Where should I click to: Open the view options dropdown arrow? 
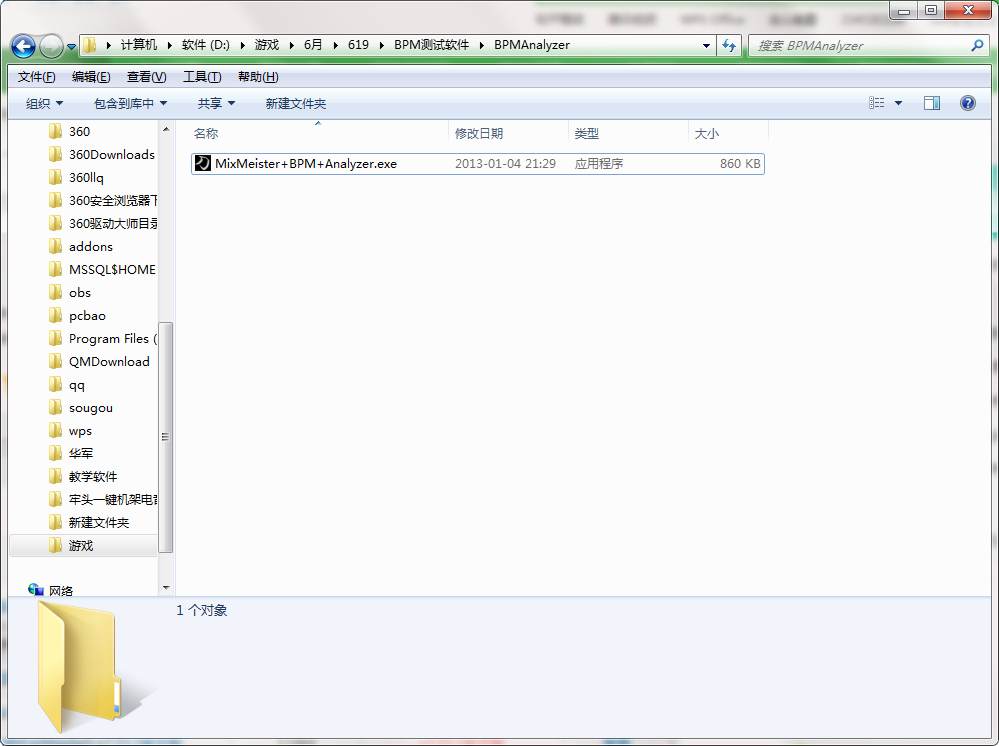click(x=898, y=103)
